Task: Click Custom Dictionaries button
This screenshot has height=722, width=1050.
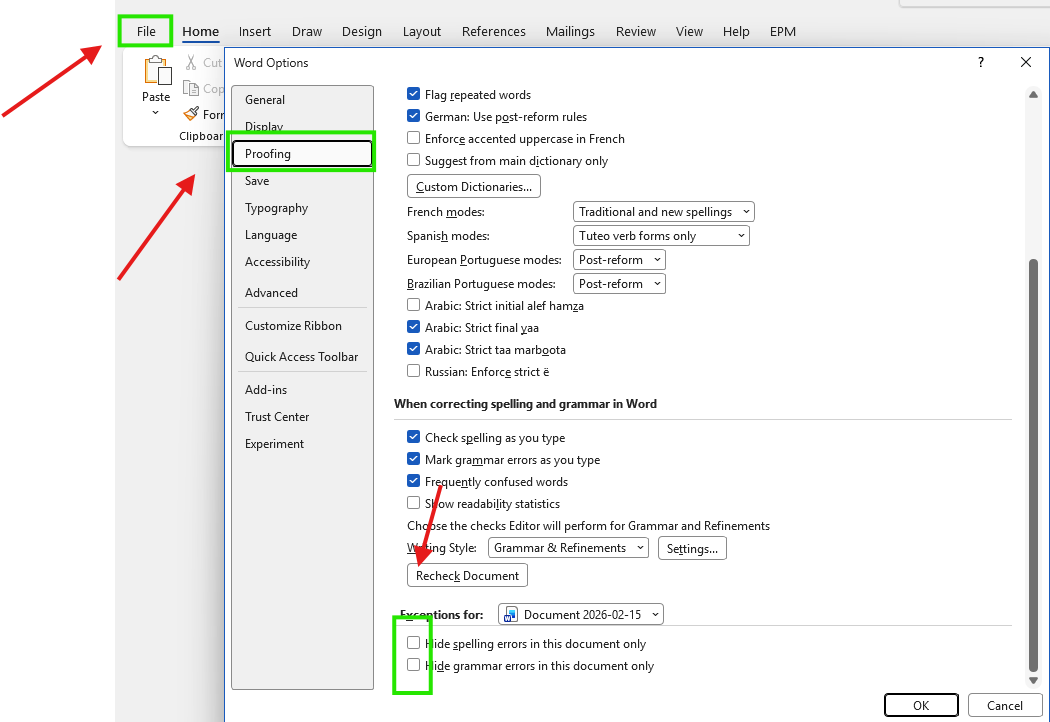Action: click(473, 186)
